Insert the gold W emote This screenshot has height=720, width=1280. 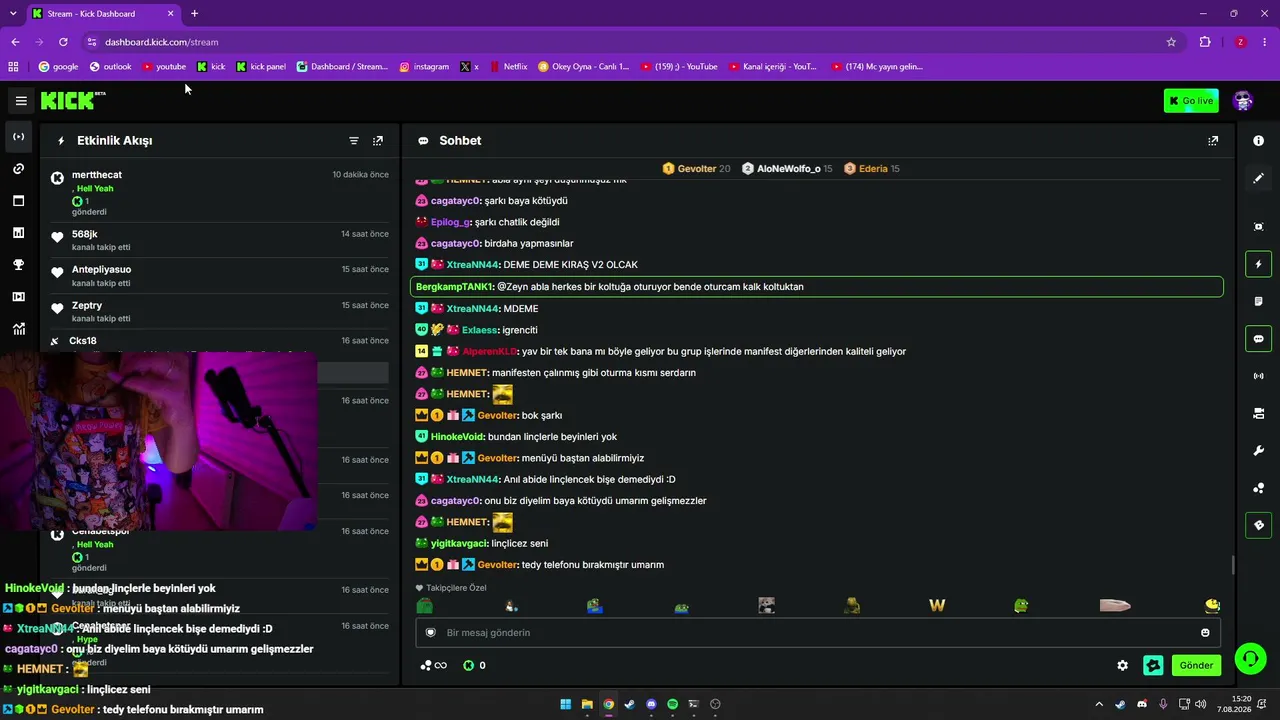937,605
